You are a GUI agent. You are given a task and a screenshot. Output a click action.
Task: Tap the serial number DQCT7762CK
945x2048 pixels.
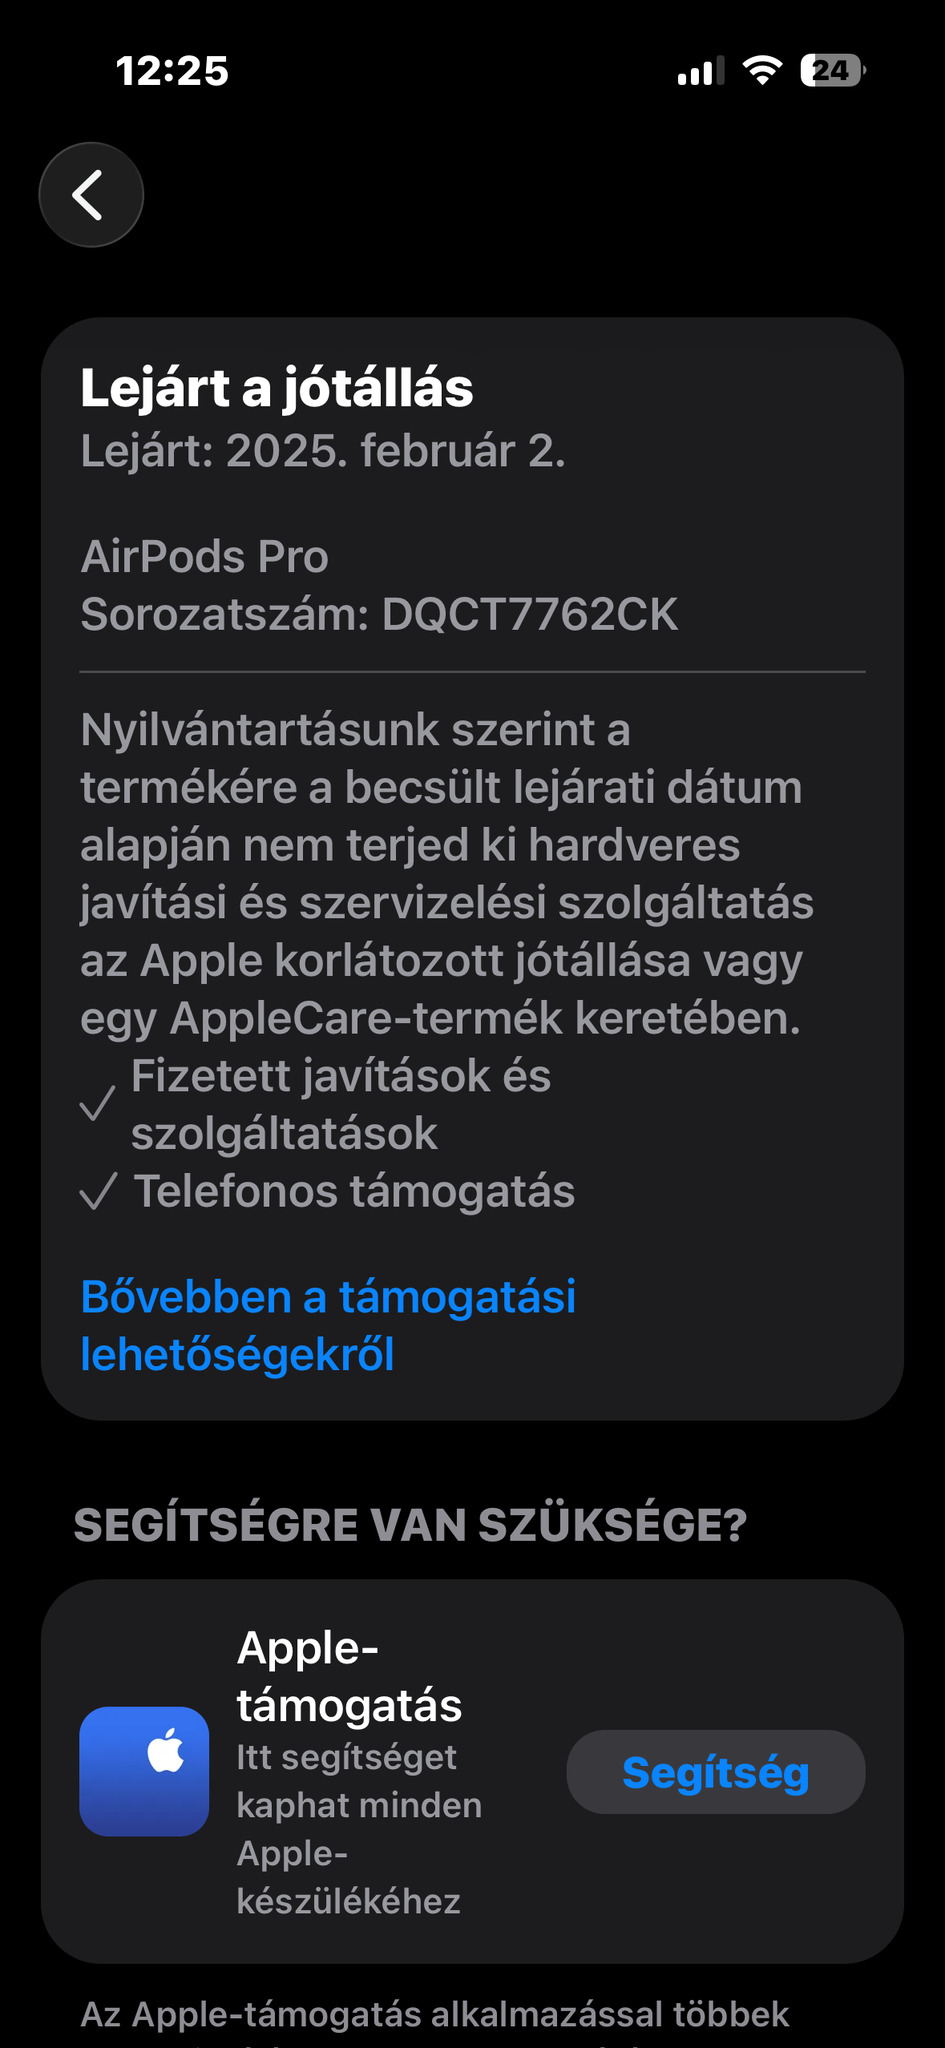pyautogui.click(x=530, y=614)
